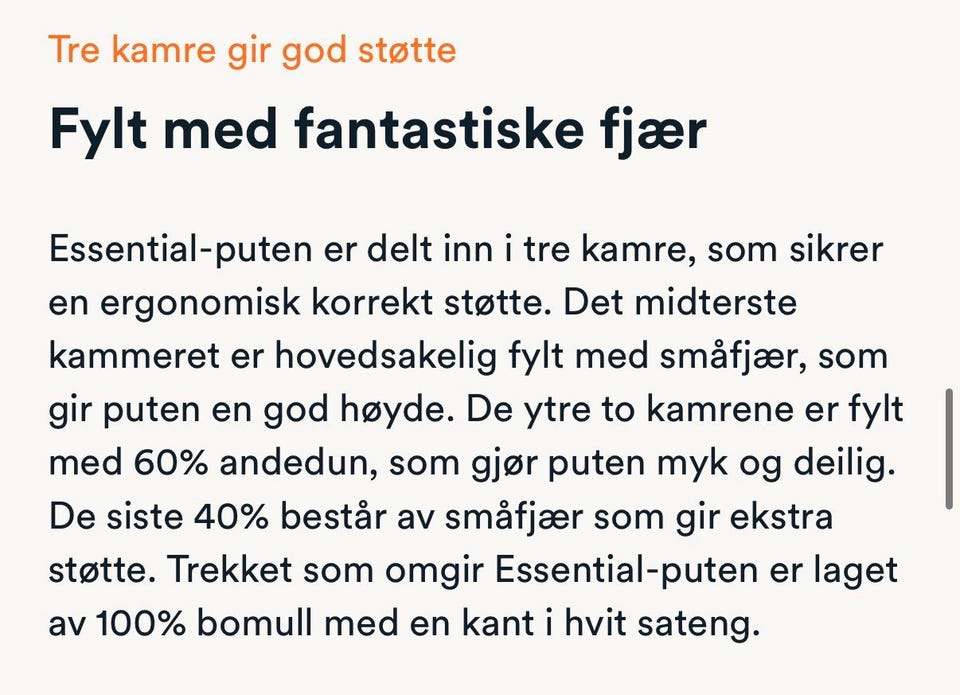Click the '60%' figure in the text
960x695 pixels.
(x=171, y=463)
